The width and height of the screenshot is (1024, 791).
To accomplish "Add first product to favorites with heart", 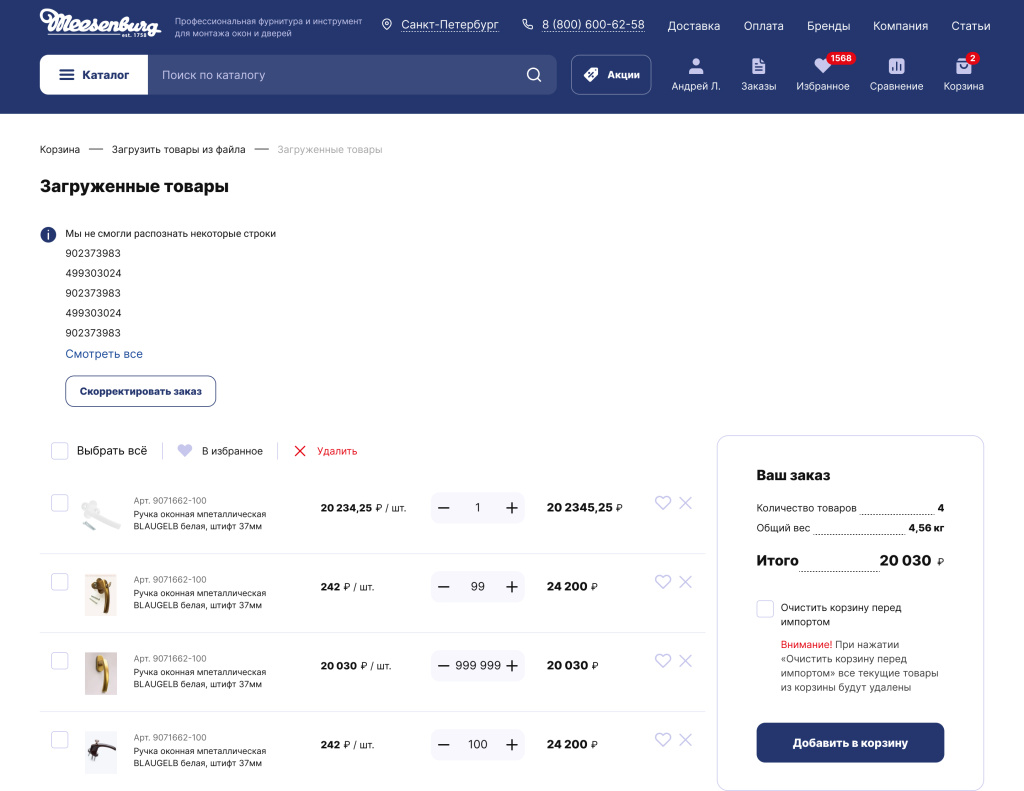I will click(662, 503).
